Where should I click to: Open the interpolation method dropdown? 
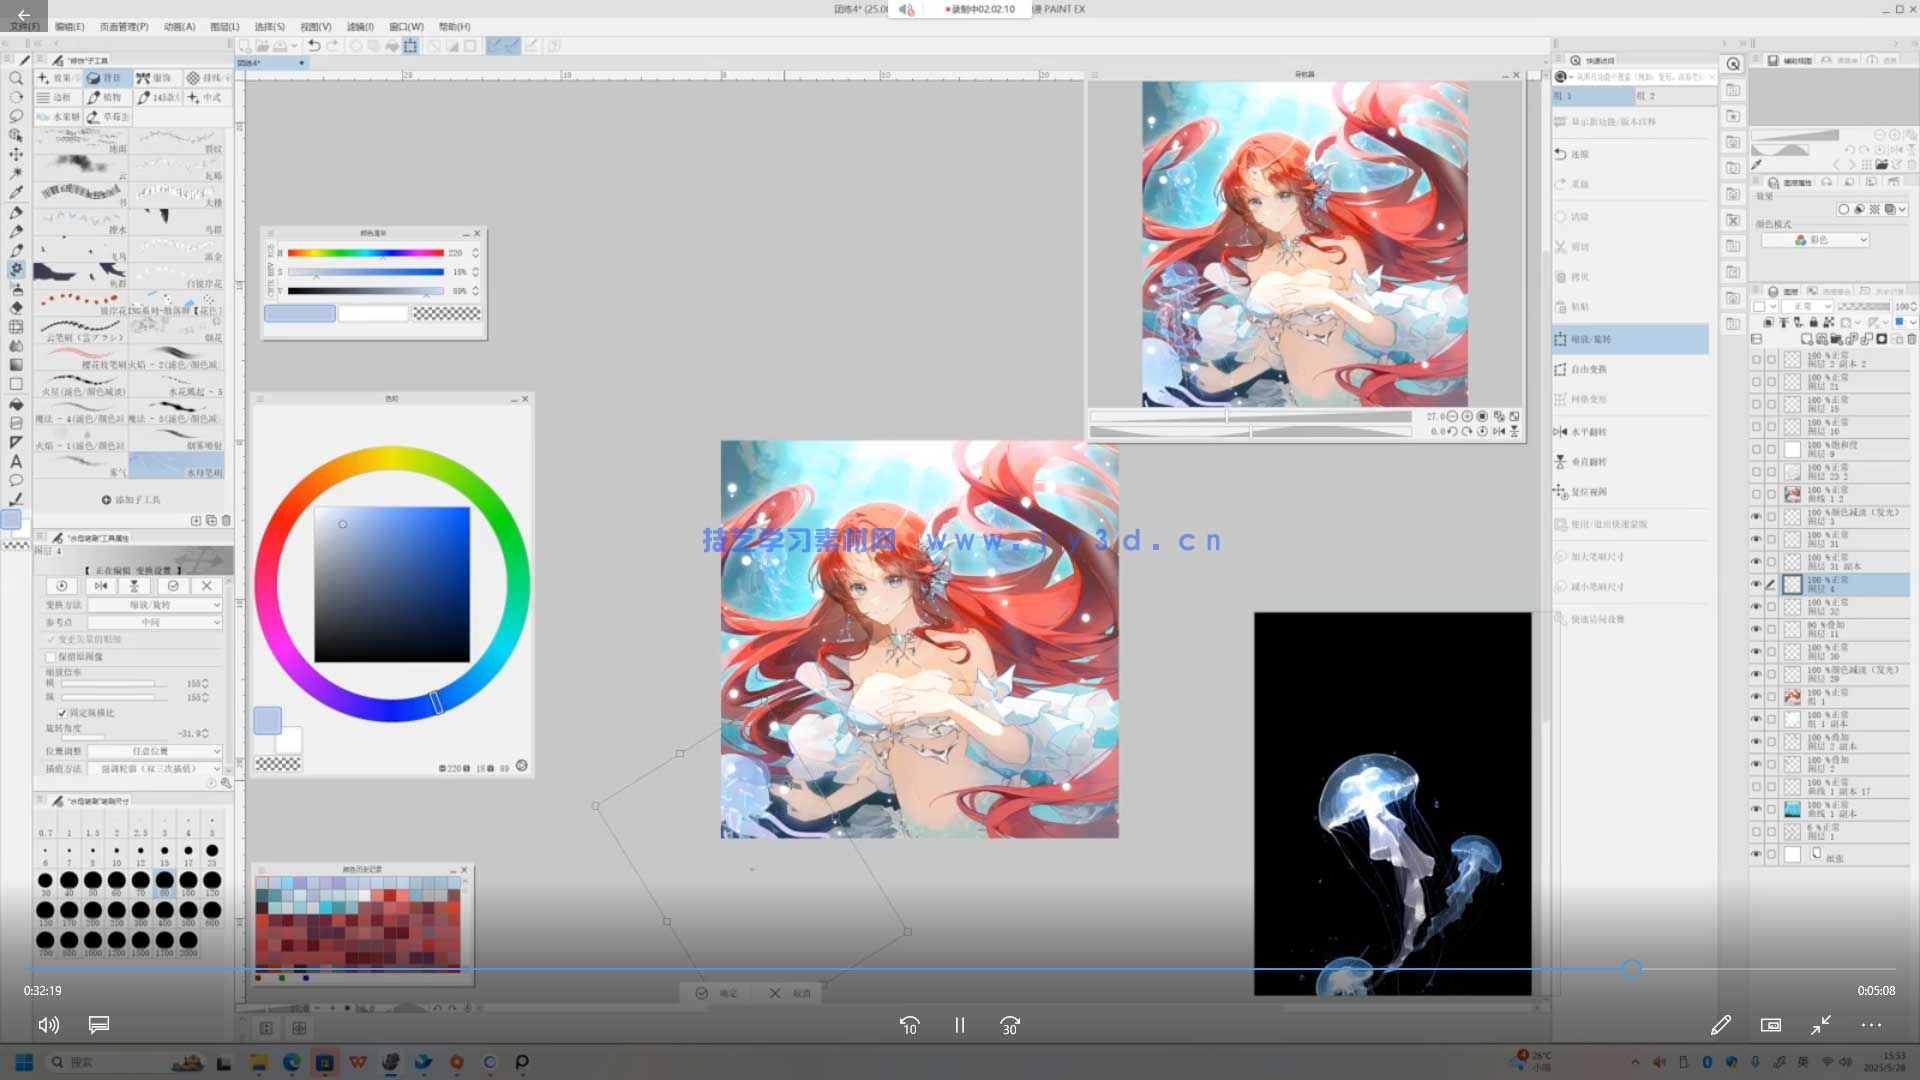coord(155,769)
